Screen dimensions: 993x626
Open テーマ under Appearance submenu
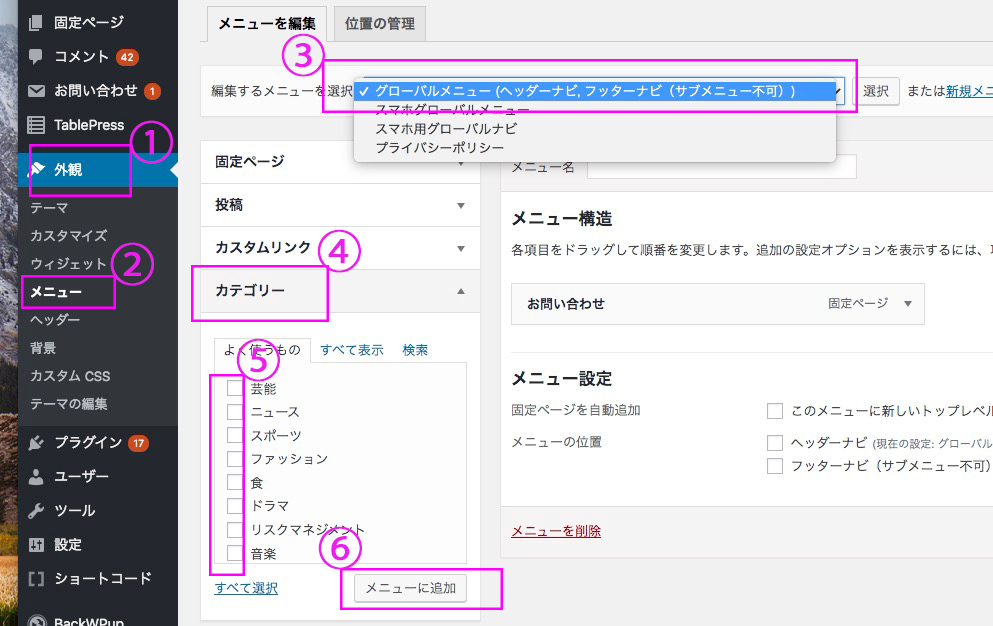click(49, 208)
